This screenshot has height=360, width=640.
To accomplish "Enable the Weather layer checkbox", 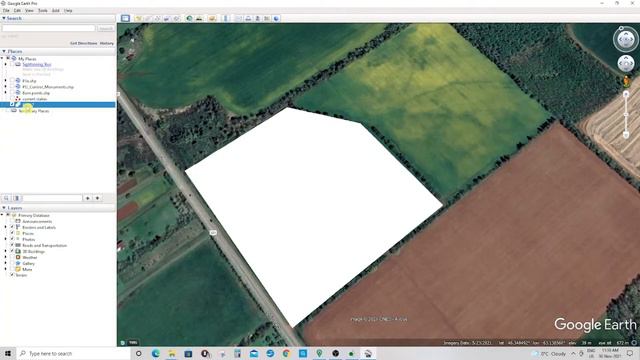I will click(12, 257).
